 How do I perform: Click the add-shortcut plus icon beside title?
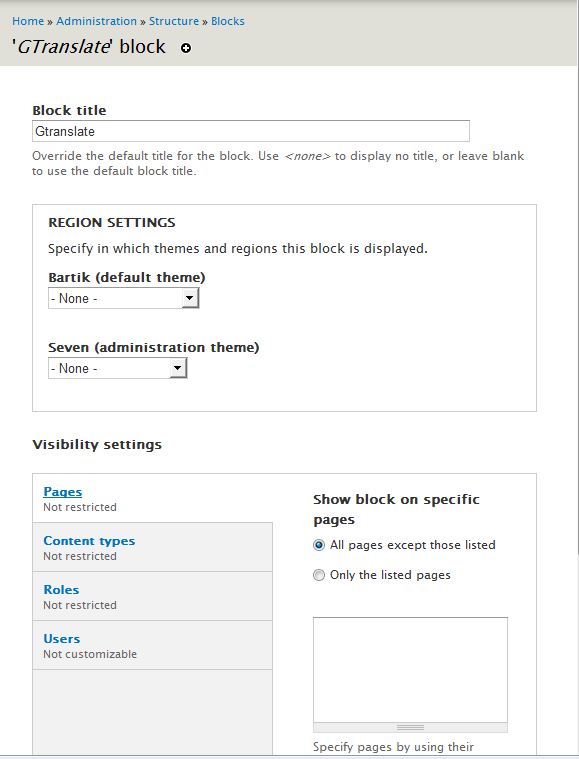[185, 48]
